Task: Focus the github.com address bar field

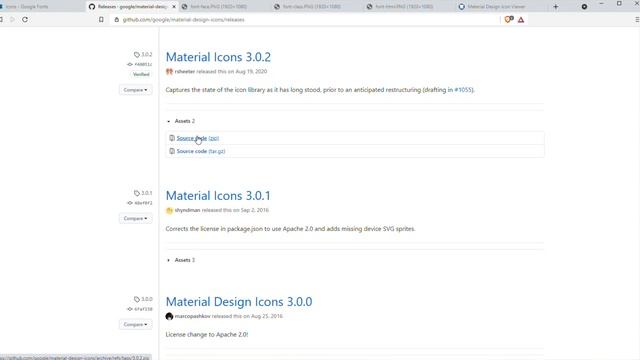Action: [304, 20]
